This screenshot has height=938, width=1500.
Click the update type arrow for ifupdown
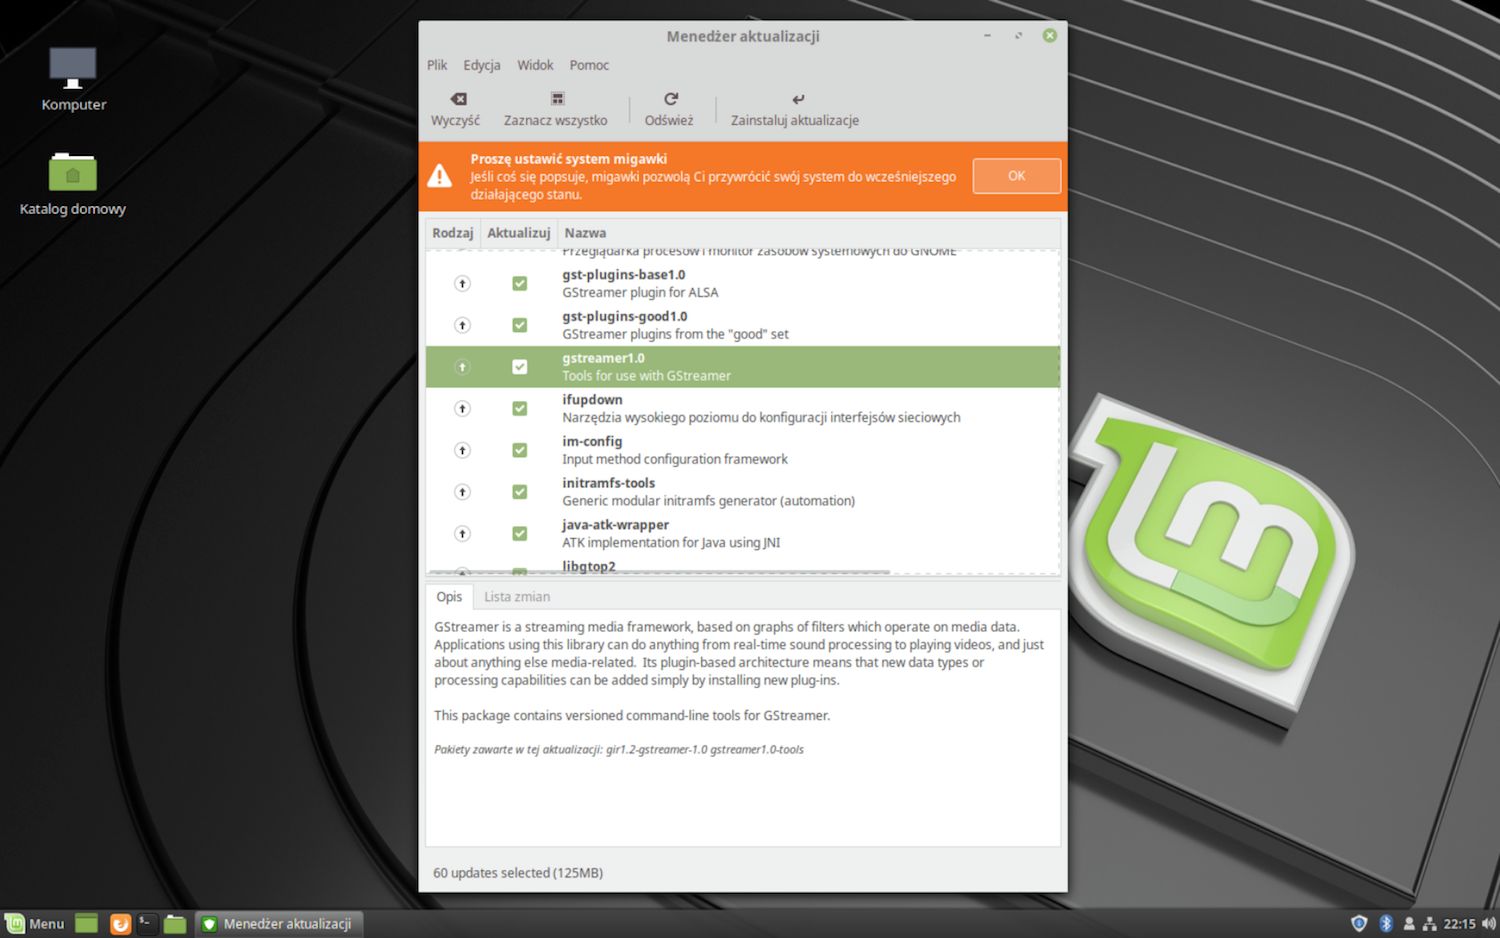pos(462,408)
